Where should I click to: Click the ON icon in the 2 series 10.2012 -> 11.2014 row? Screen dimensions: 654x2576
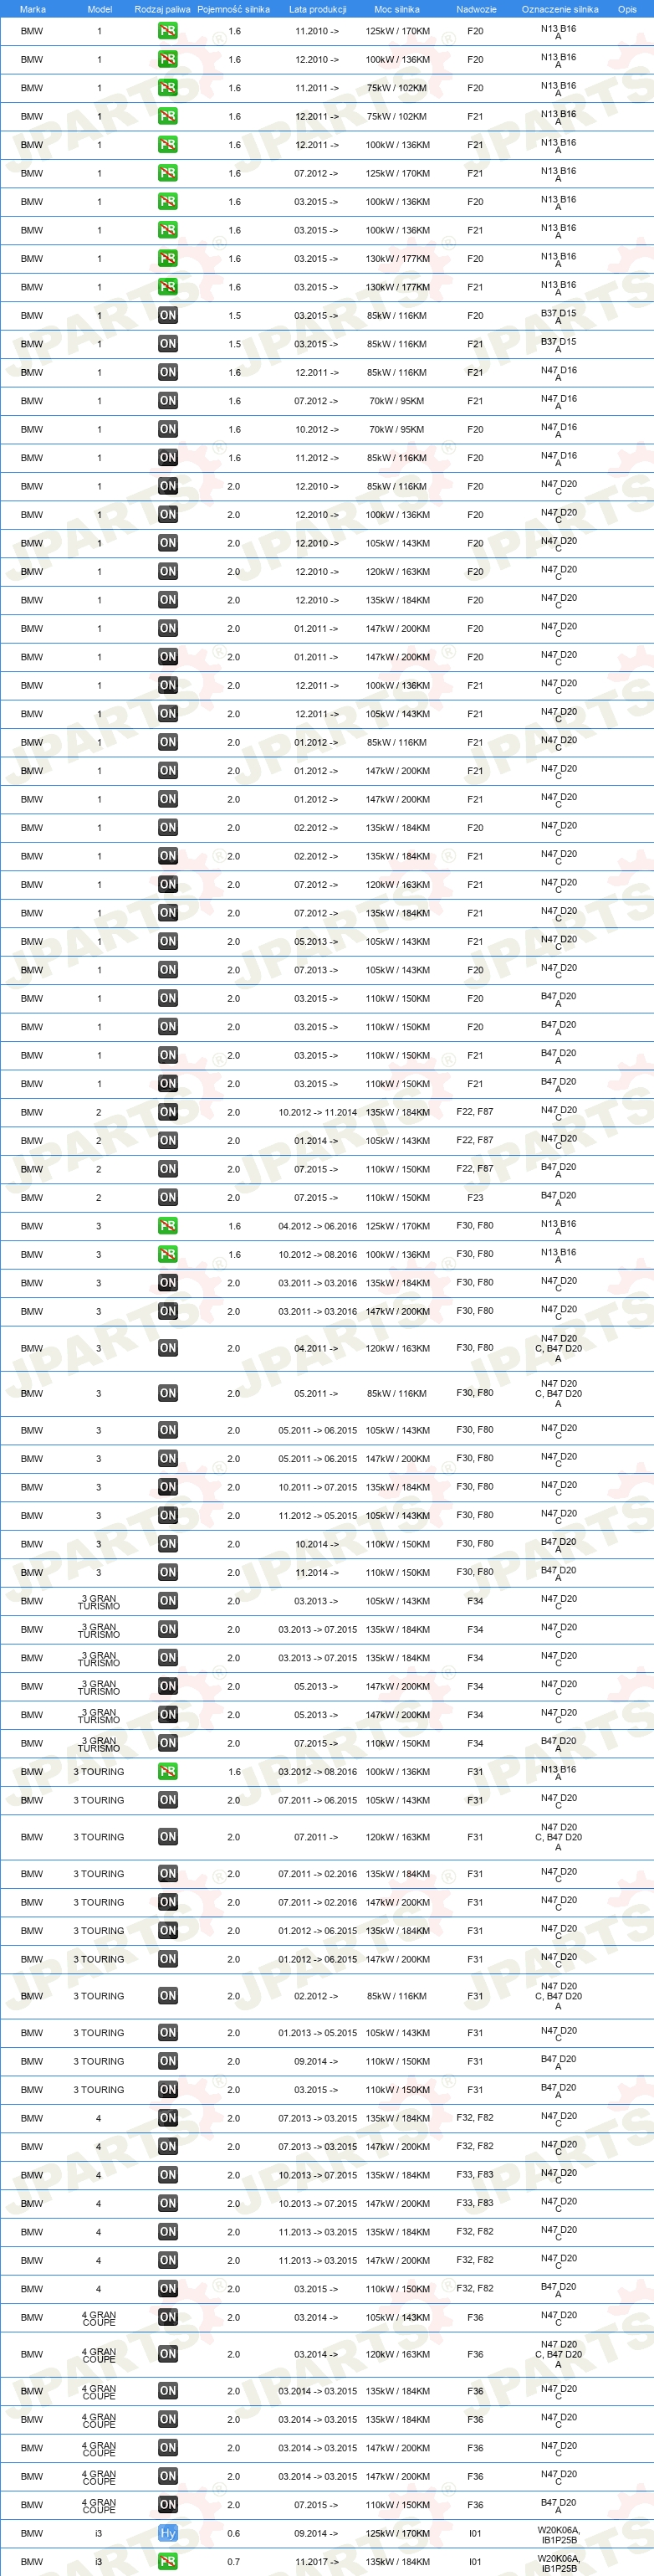coord(168,1112)
